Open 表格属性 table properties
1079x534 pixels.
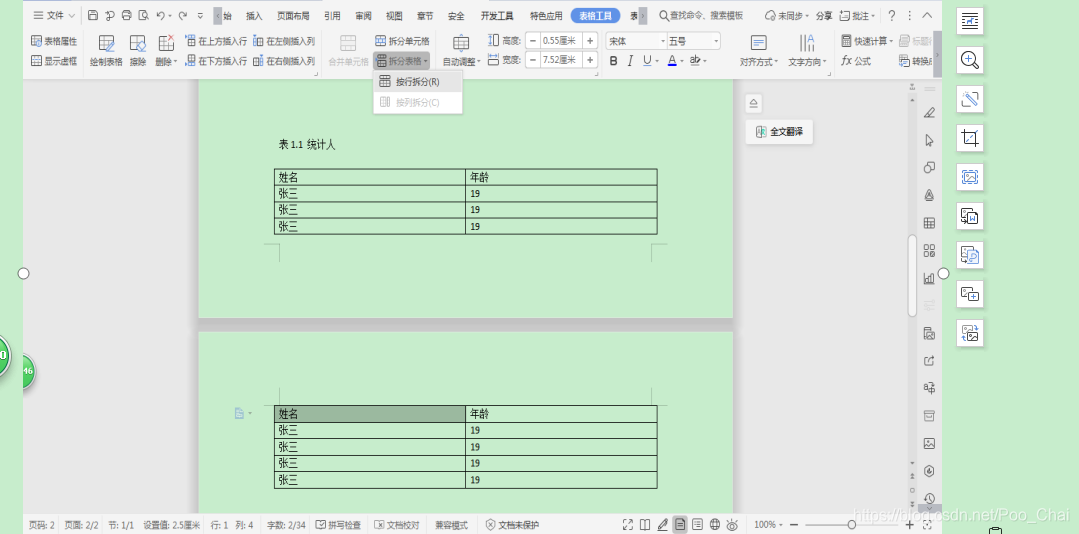tap(54, 41)
